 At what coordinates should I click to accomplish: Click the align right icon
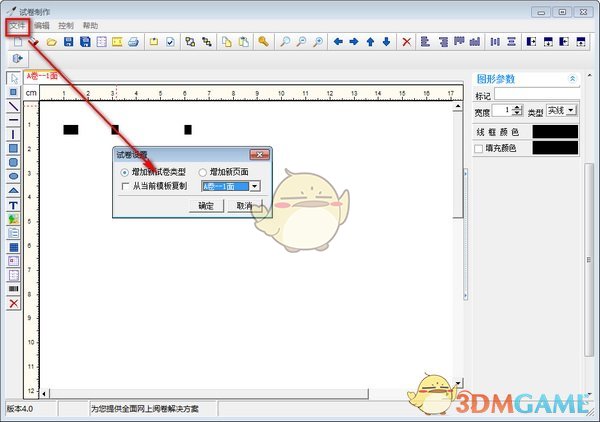pyautogui.click(x=443, y=41)
